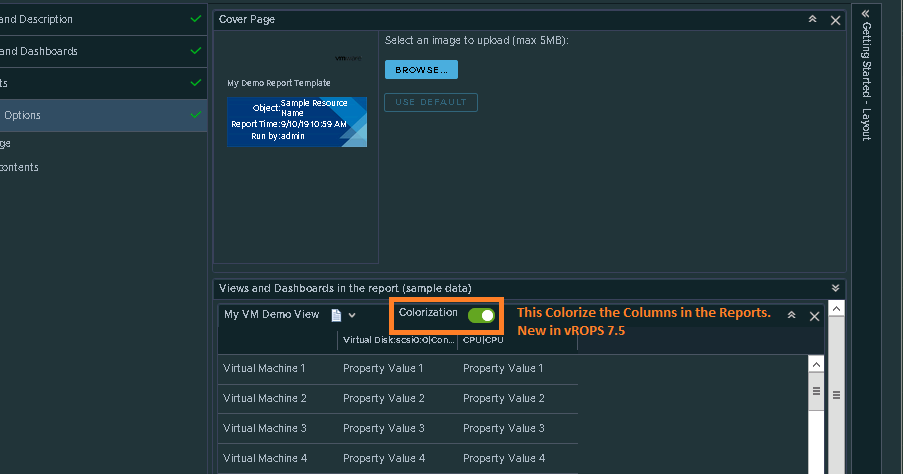Click the page orientation icon of My VM Demo View
Screen dimensions: 903x474
coord(336,315)
